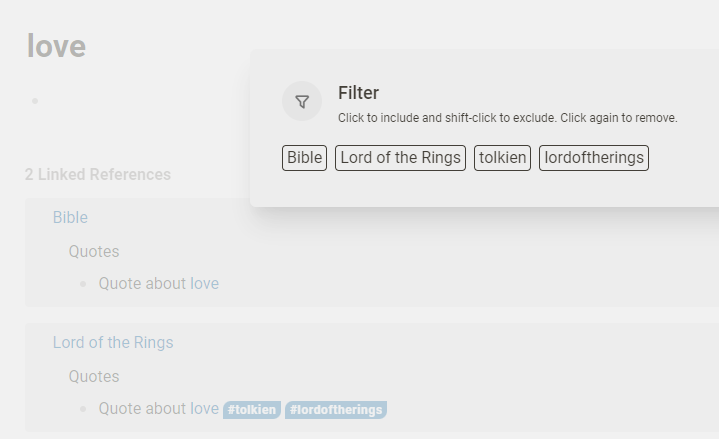The image size is (719, 439).
Task: Click the 'Quote about' text in the Lord of the Rings block
Action: coord(143,408)
